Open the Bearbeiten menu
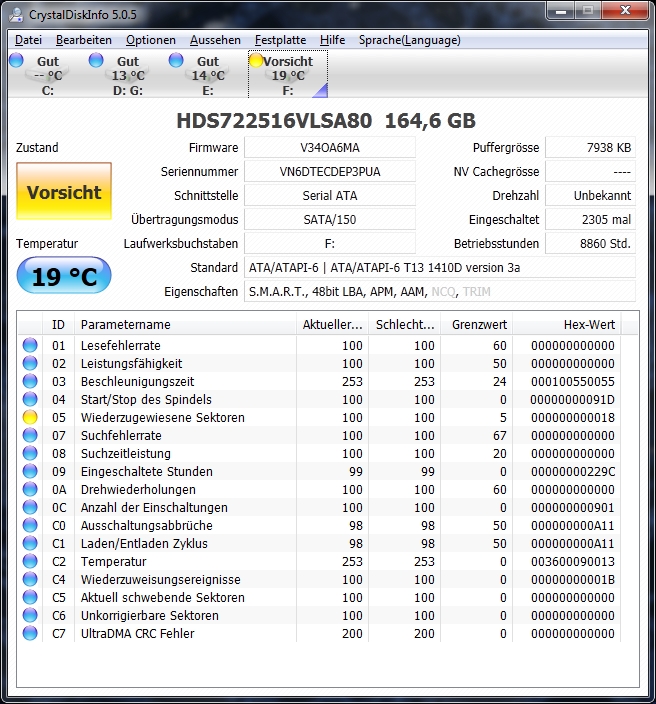 pos(84,40)
